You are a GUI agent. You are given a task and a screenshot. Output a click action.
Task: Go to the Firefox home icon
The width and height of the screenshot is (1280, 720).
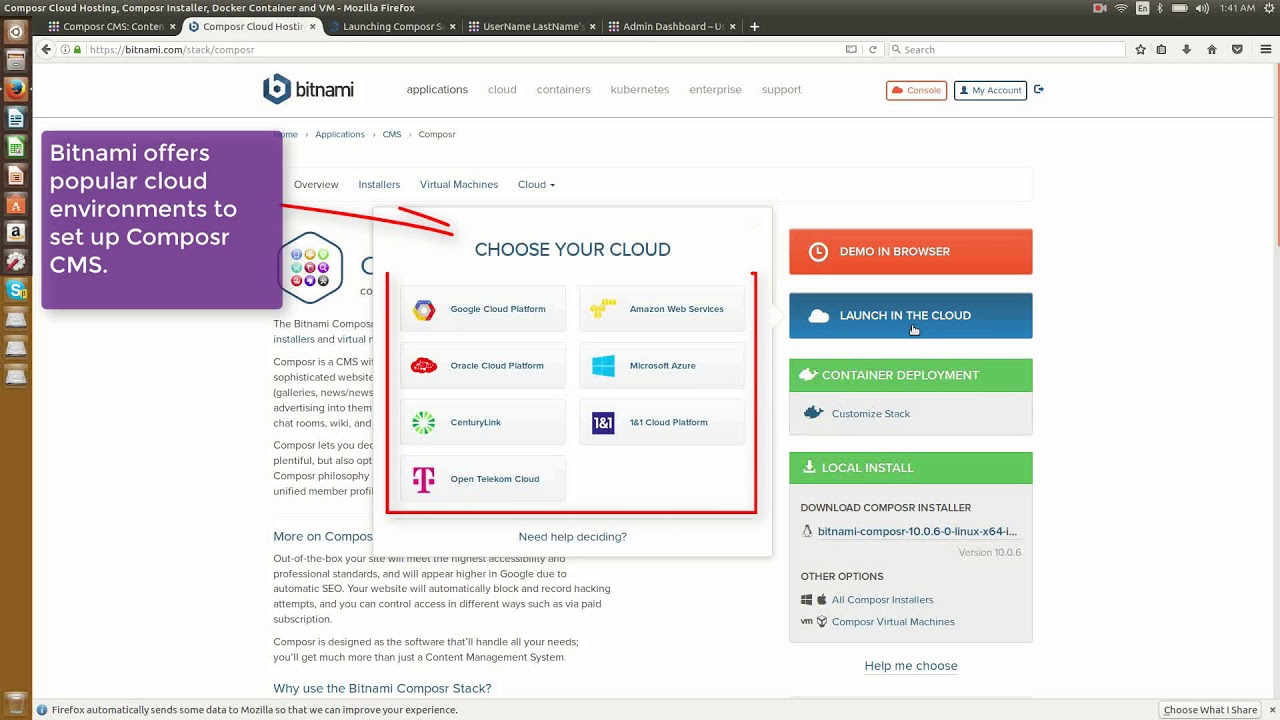point(1212,49)
